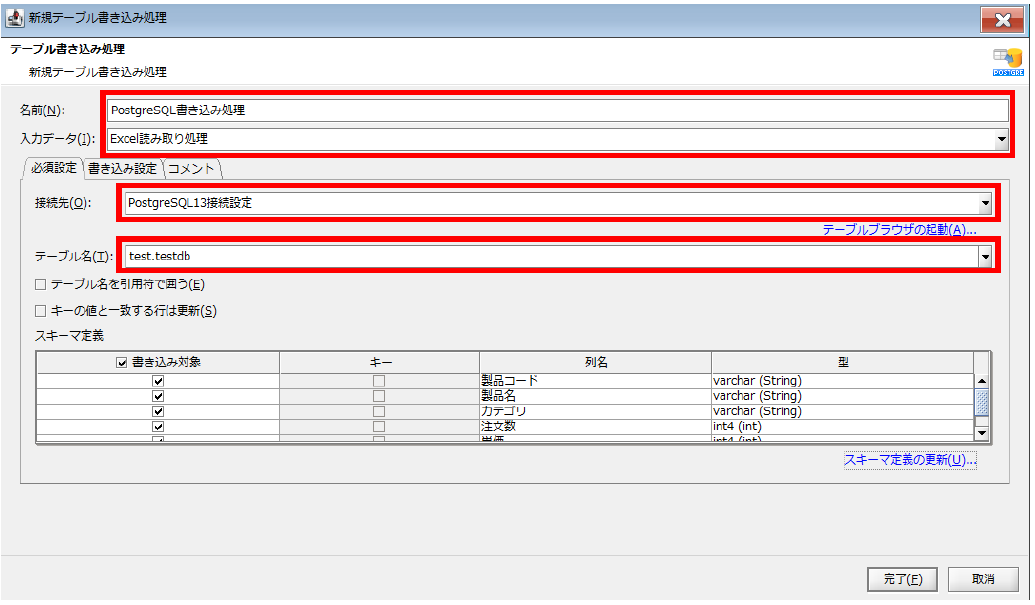Screen dimensions: 1035x605
Task: Toggle キーの値と一致する行は更新 checkbox
Action: pyautogui.click(x=41, y=310)
